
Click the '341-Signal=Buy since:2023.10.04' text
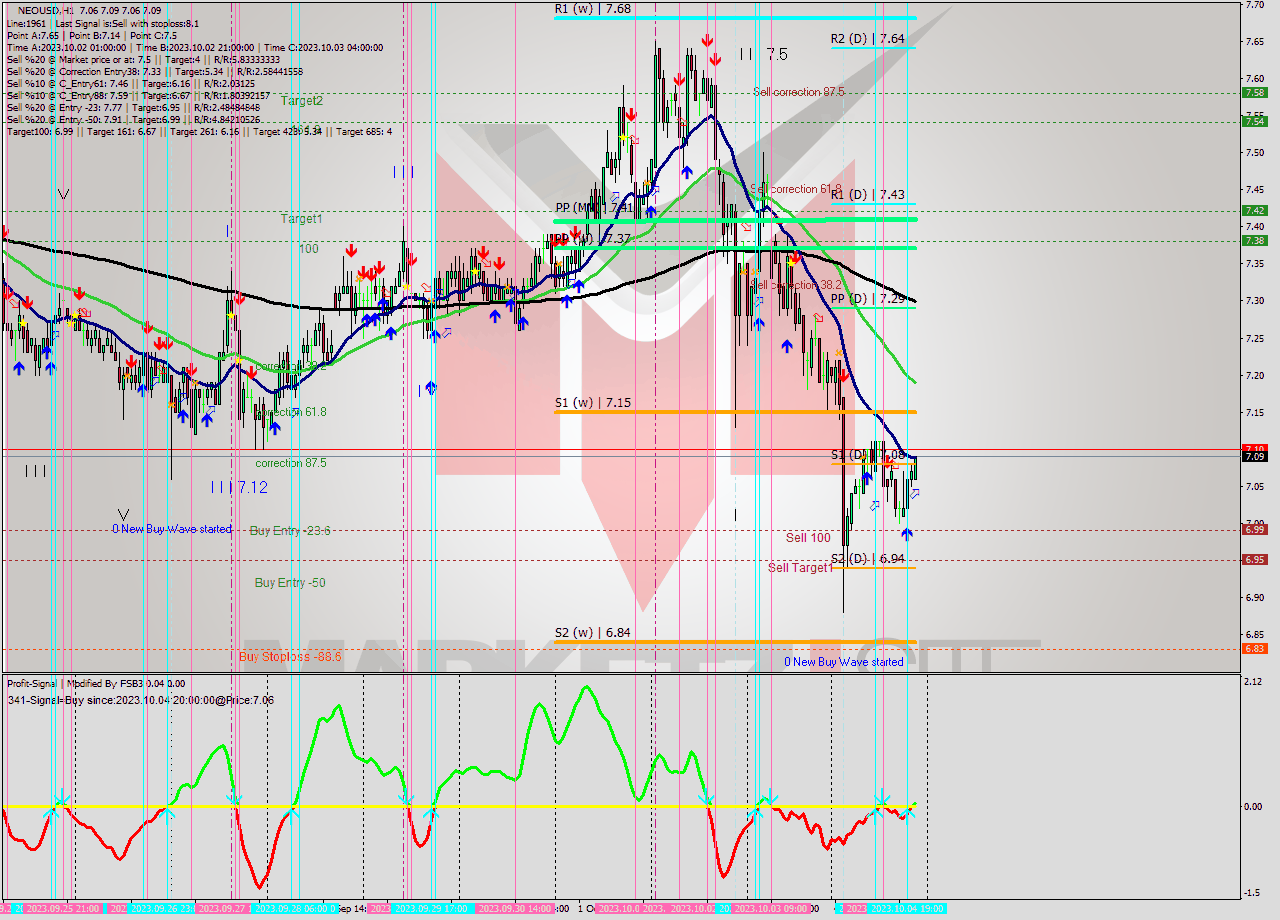coord(140,701)
